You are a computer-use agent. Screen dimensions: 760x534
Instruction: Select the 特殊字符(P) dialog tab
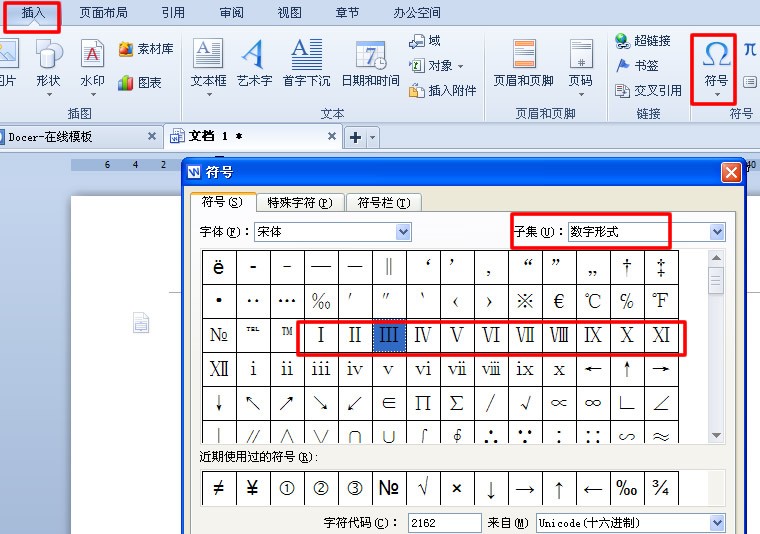click(x=300, y=203)
